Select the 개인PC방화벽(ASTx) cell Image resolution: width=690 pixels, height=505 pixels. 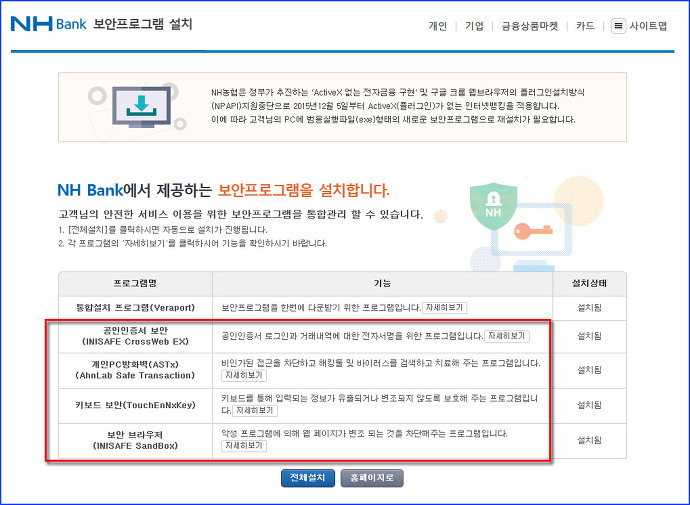pyautogui.click(x=136, y=370)
